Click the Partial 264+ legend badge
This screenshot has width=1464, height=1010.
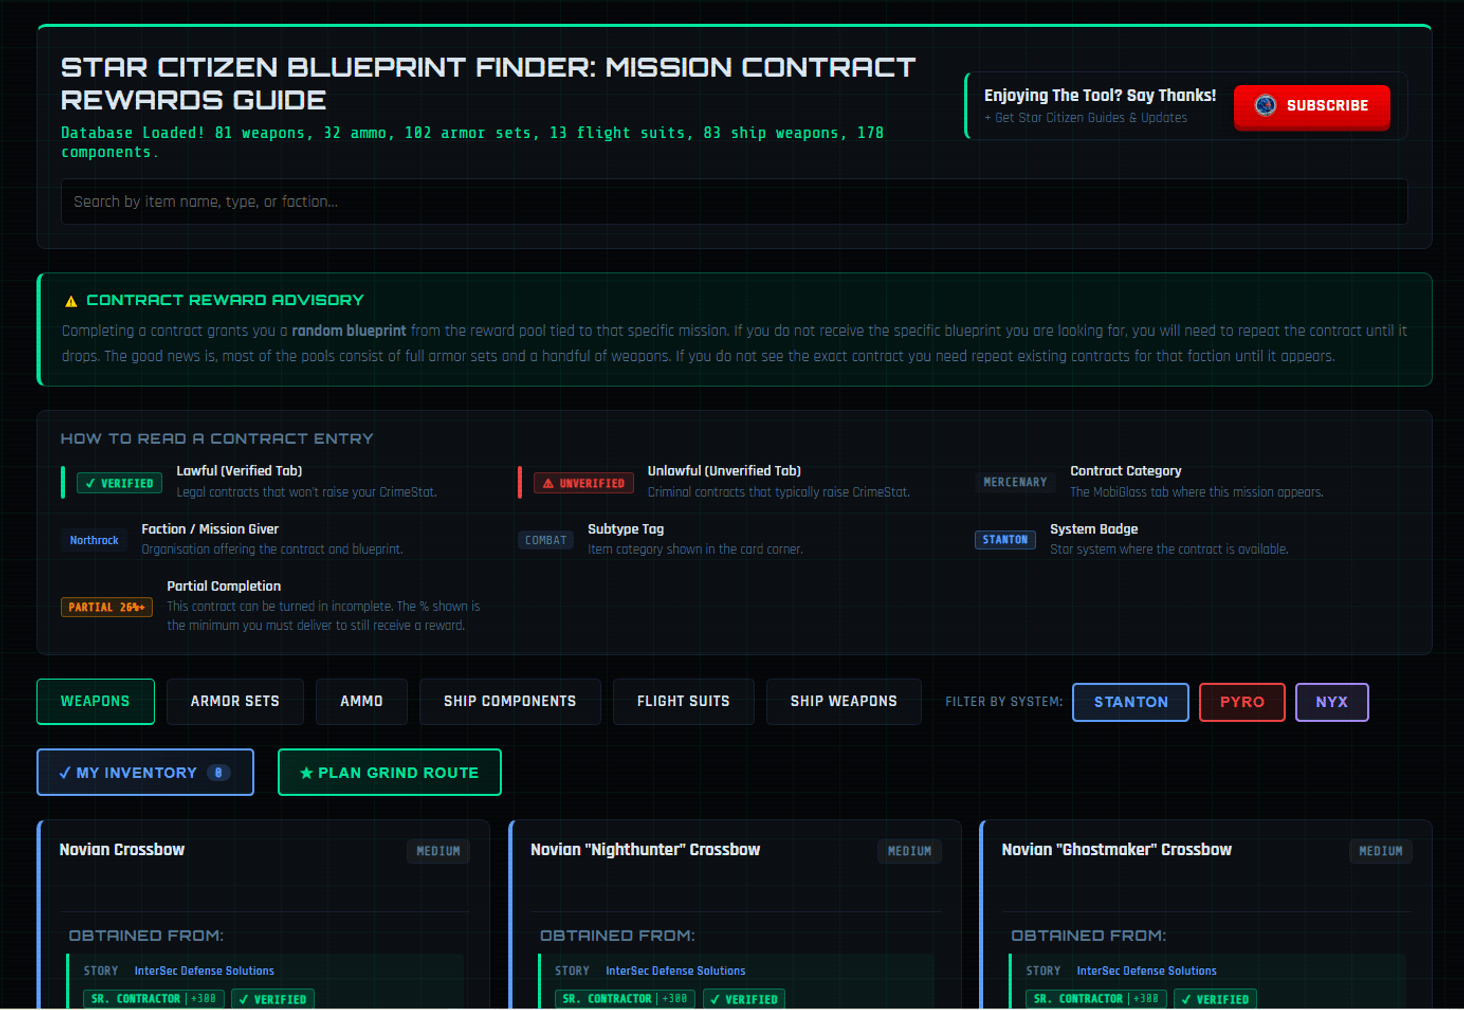pos(107,607)
